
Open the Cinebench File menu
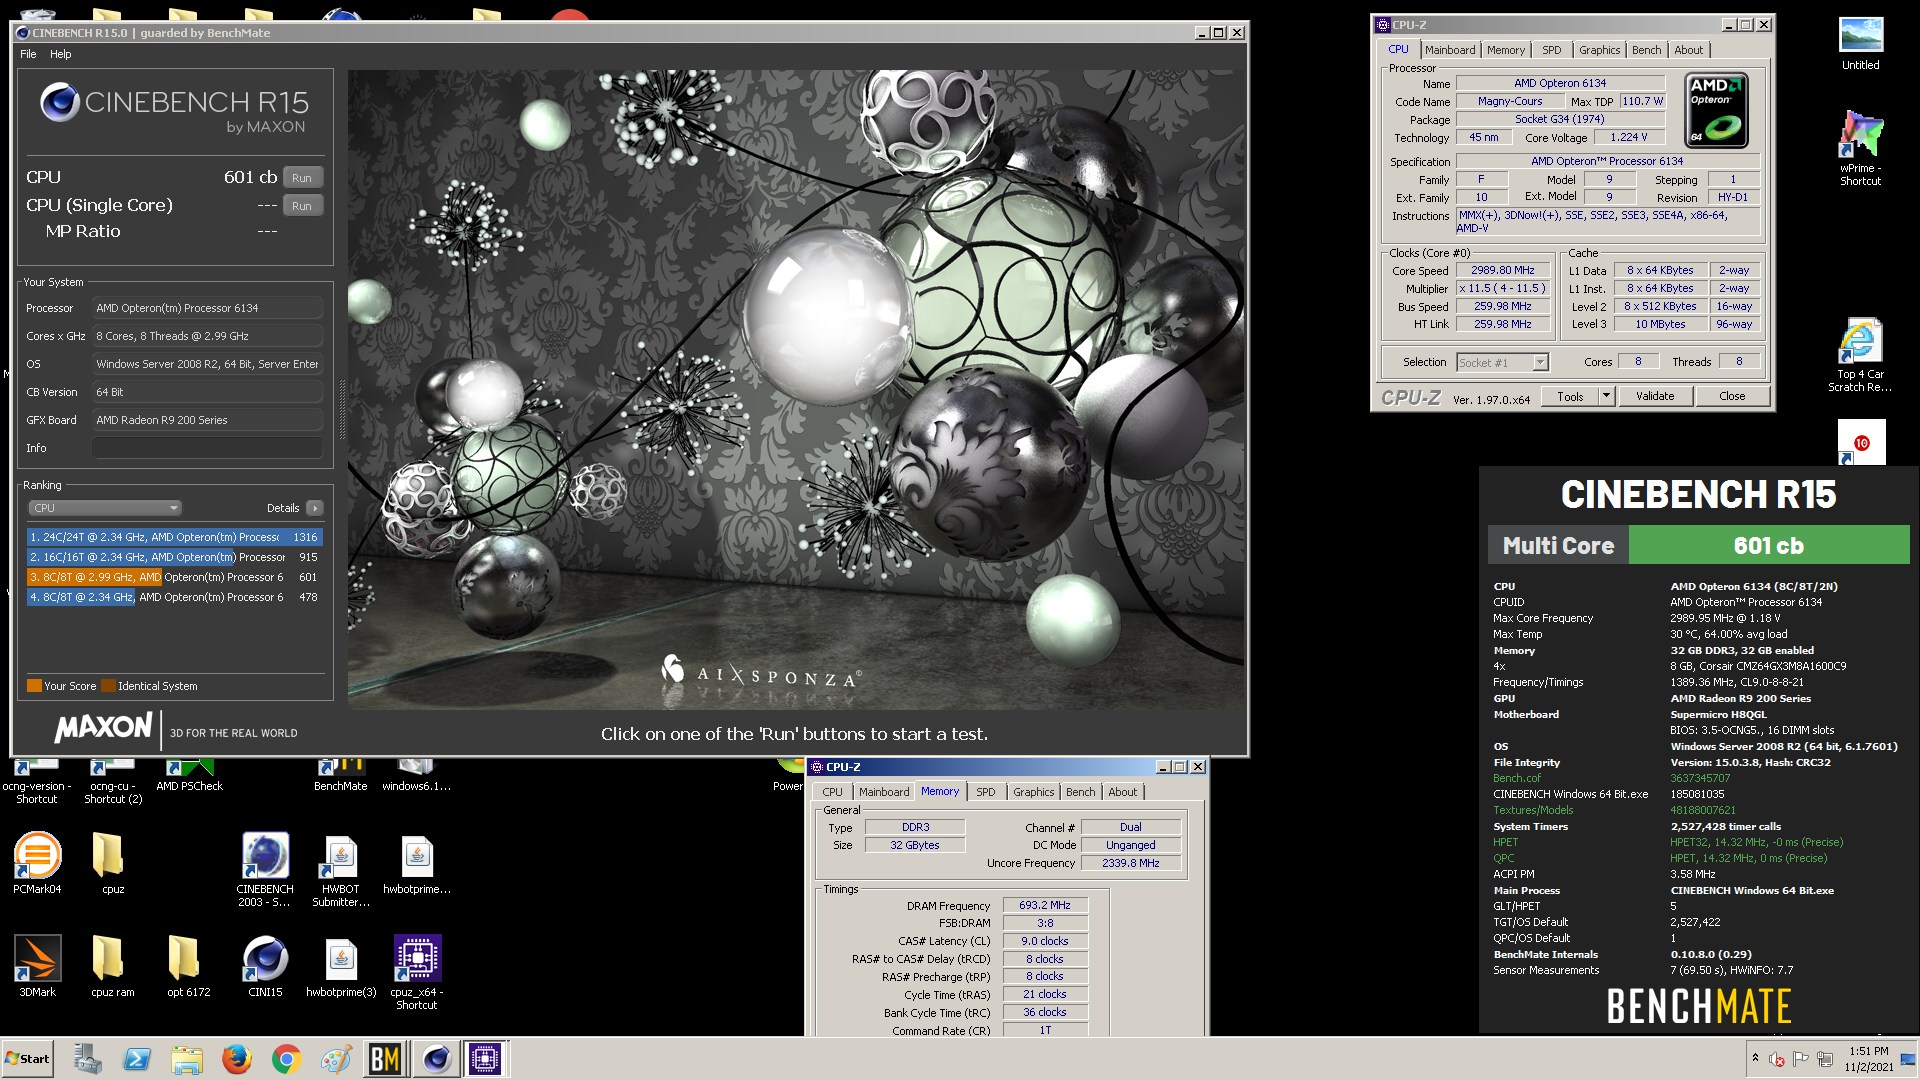[28, 54]
